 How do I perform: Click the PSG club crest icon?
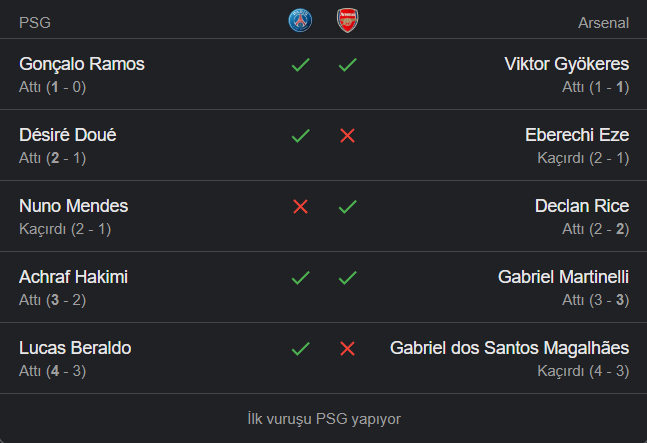click(300, 20)
